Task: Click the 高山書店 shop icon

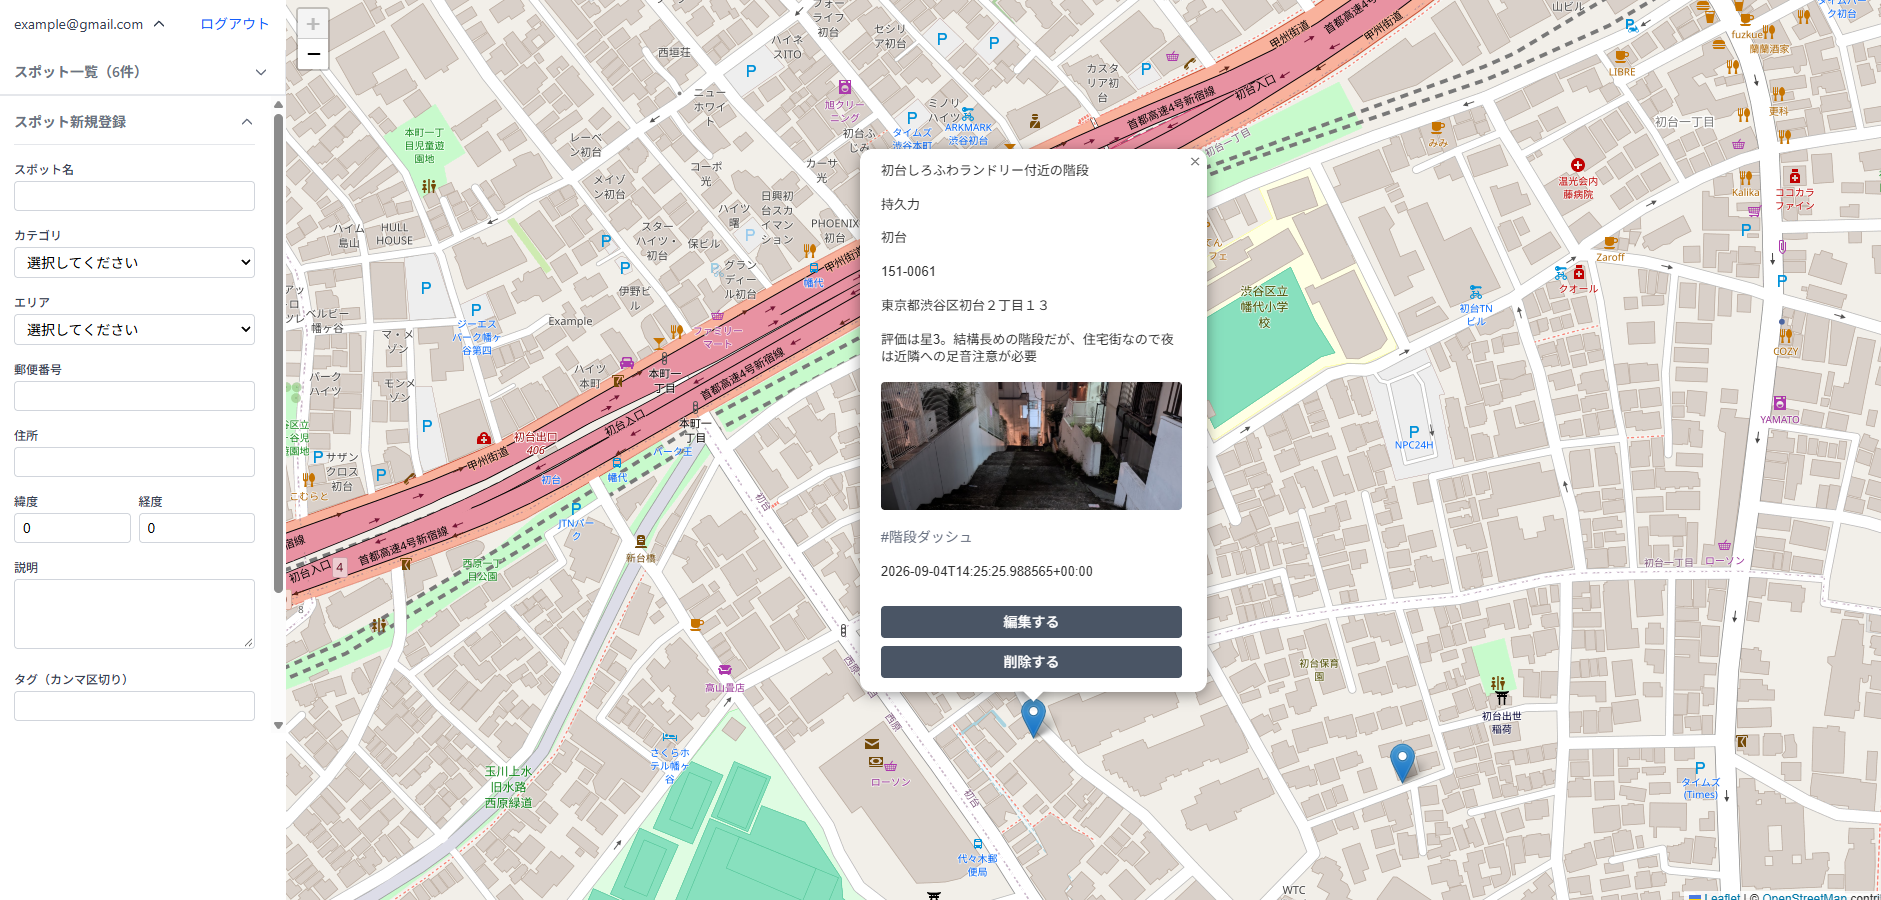Action: pos(725,670)
